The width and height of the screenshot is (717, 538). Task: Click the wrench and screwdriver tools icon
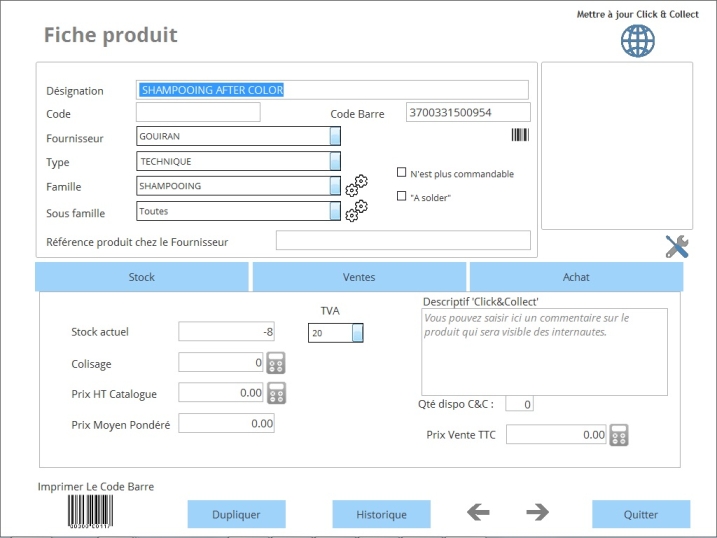(x=677, y=246)
